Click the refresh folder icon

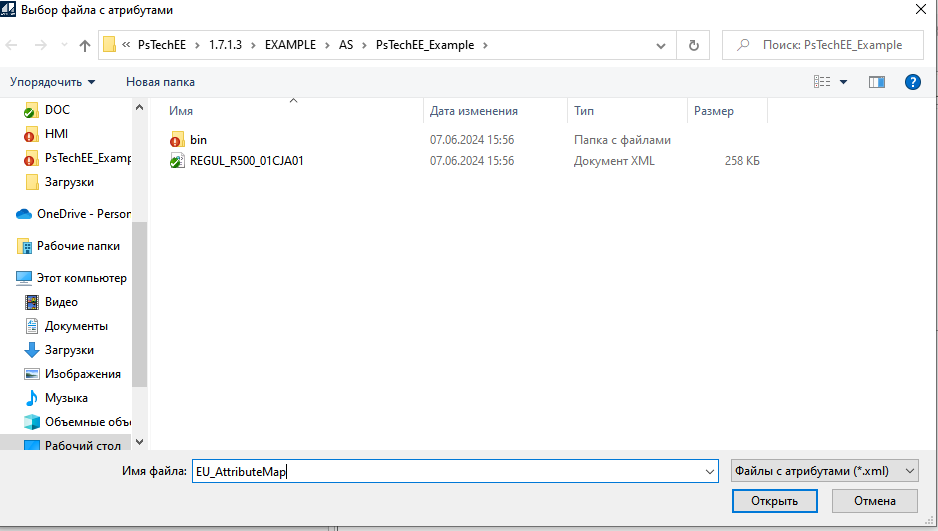pos(692,45)
